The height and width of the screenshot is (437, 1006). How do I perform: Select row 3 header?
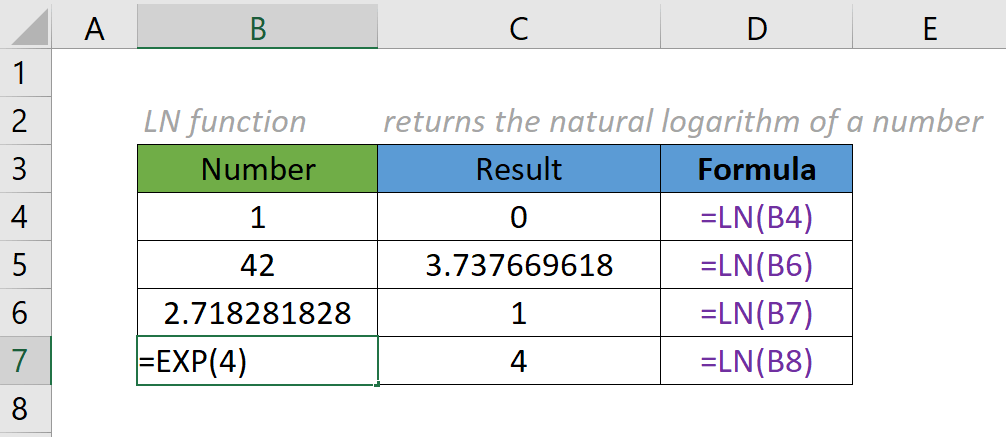coord(24,168)
